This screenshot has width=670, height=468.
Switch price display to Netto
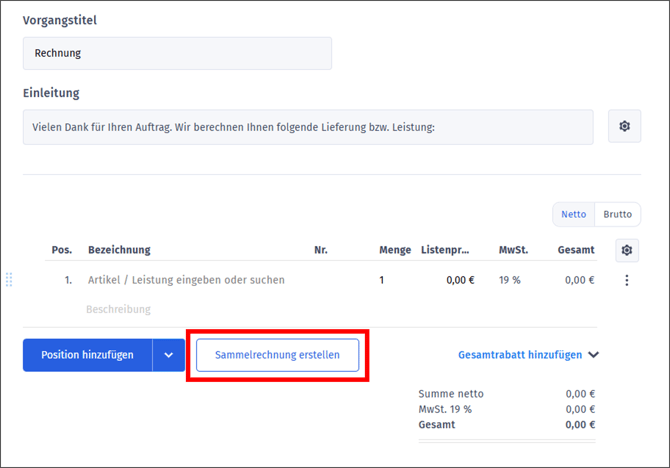tap(574, 215)
